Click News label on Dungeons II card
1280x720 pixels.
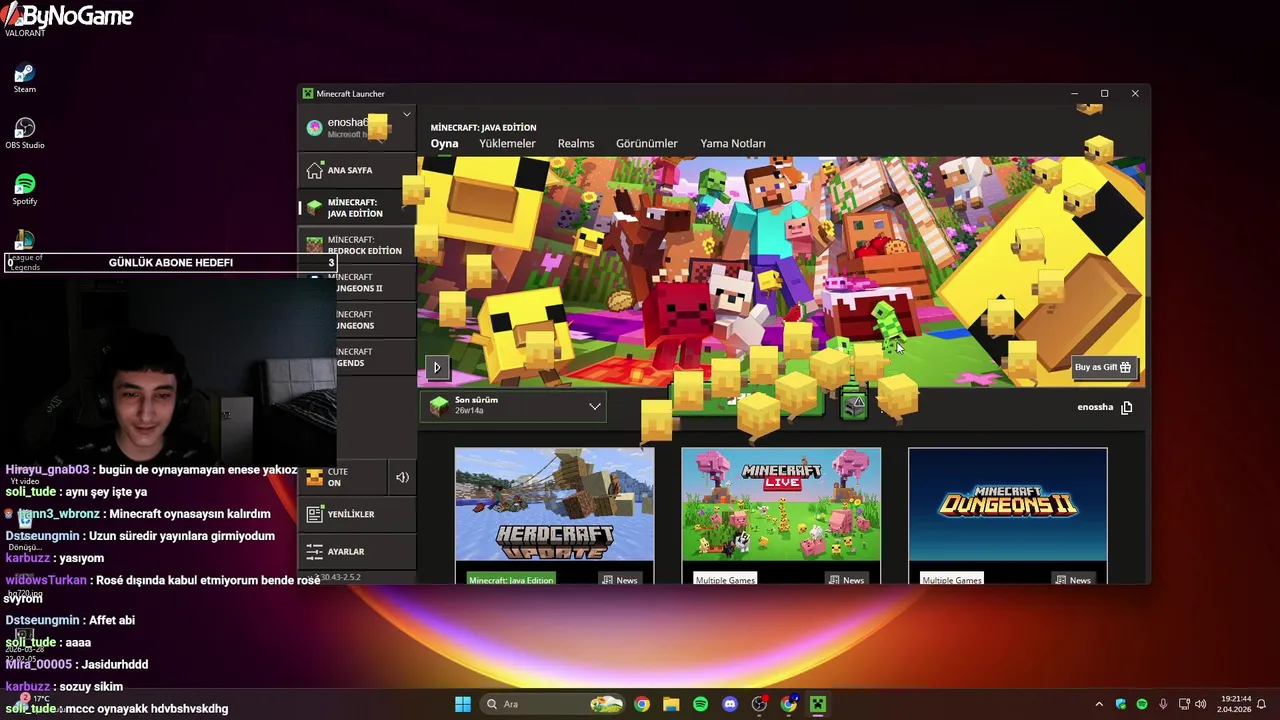click(1074, 580)
